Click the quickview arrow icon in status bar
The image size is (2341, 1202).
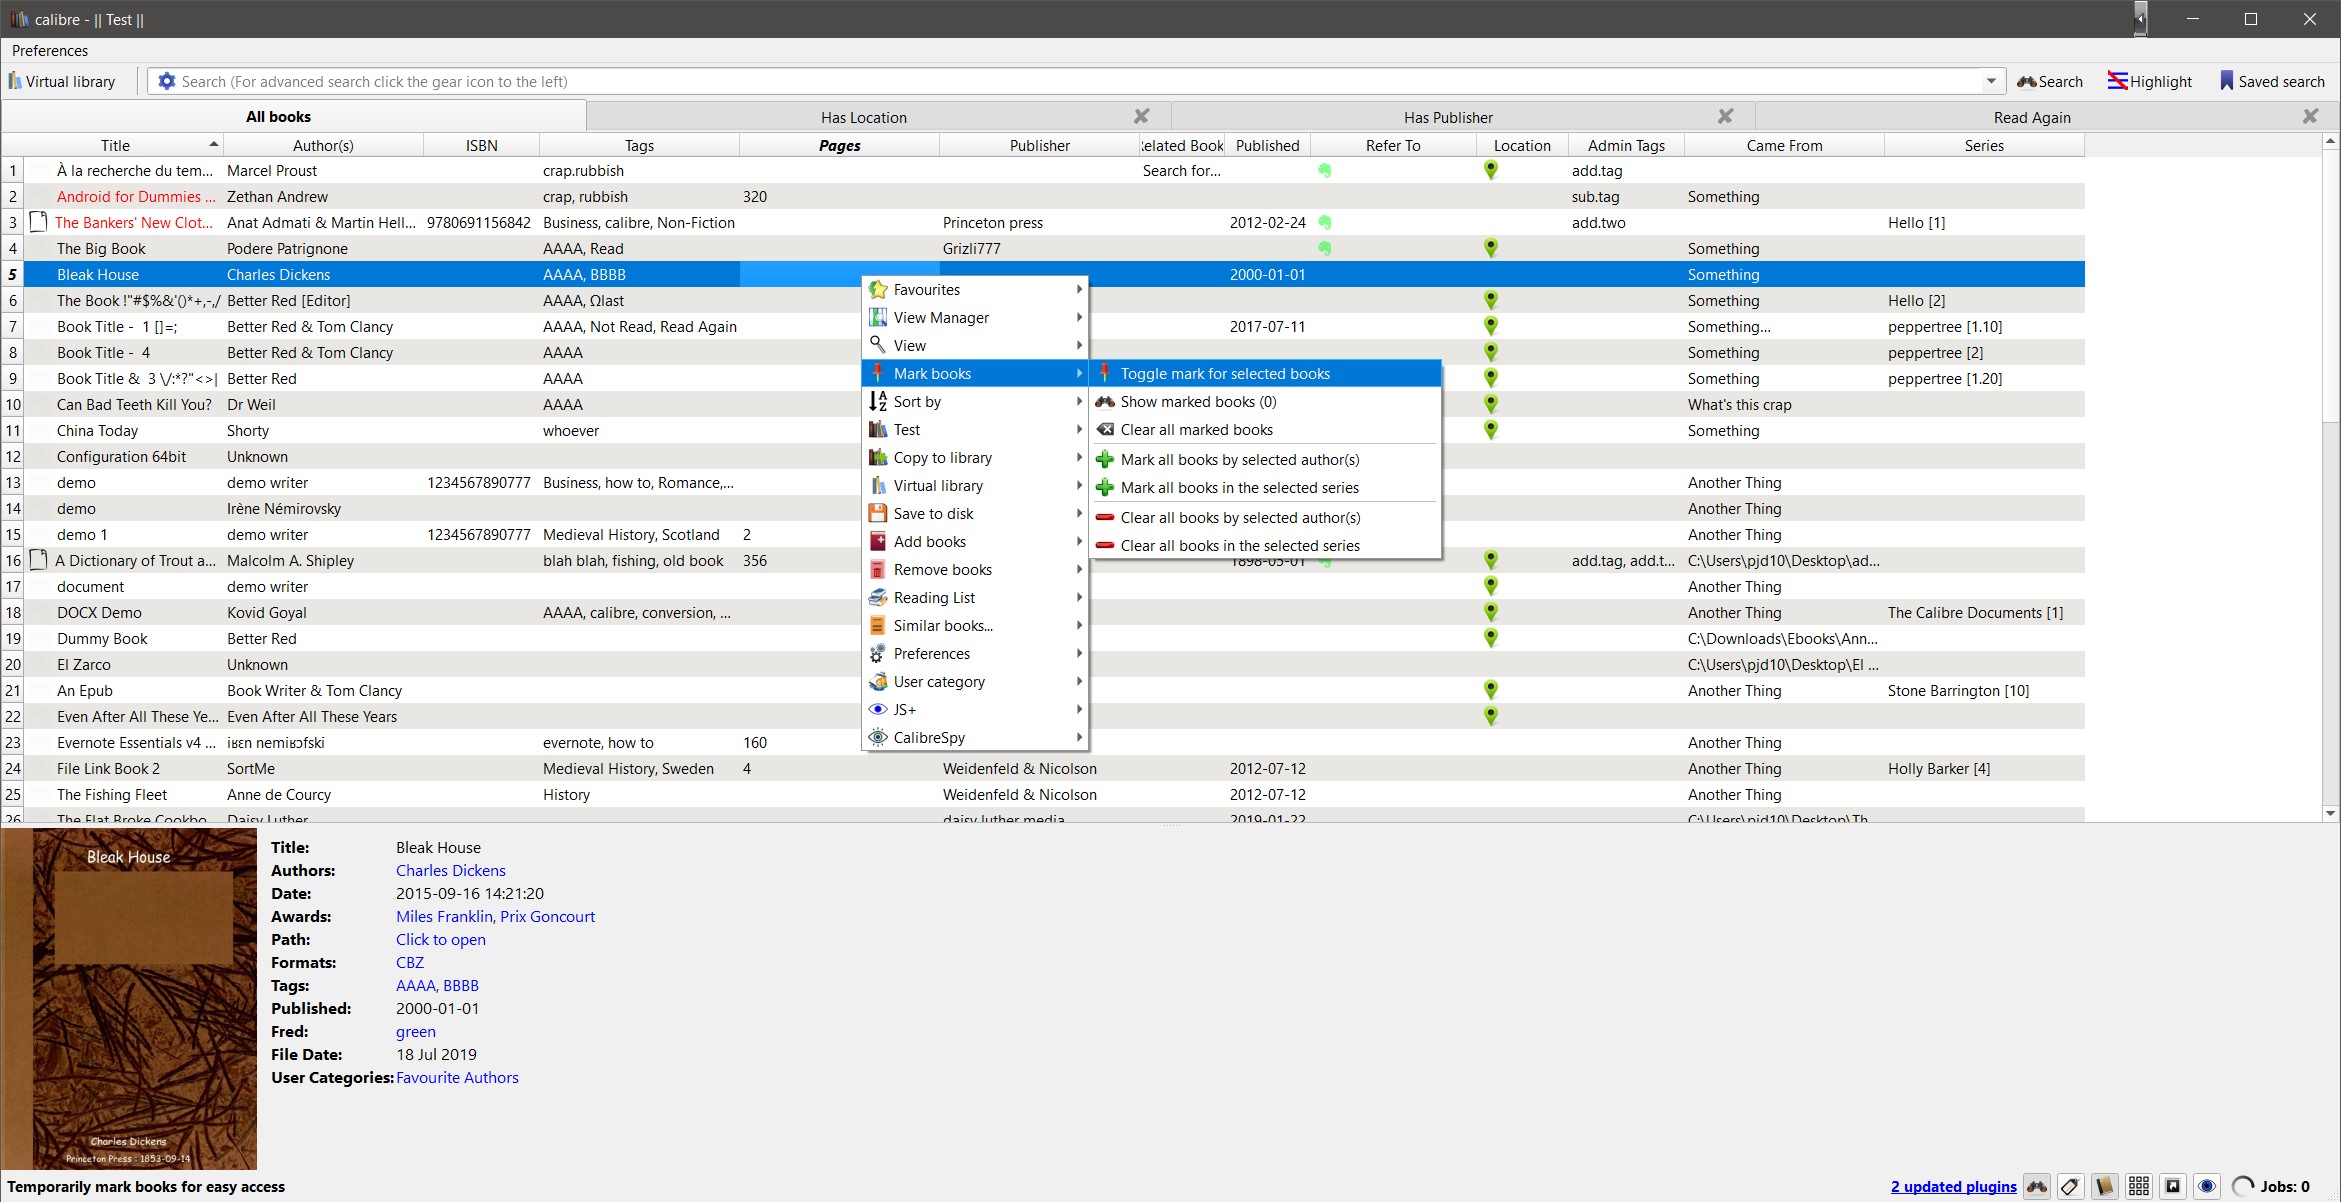point(2173,1186)
